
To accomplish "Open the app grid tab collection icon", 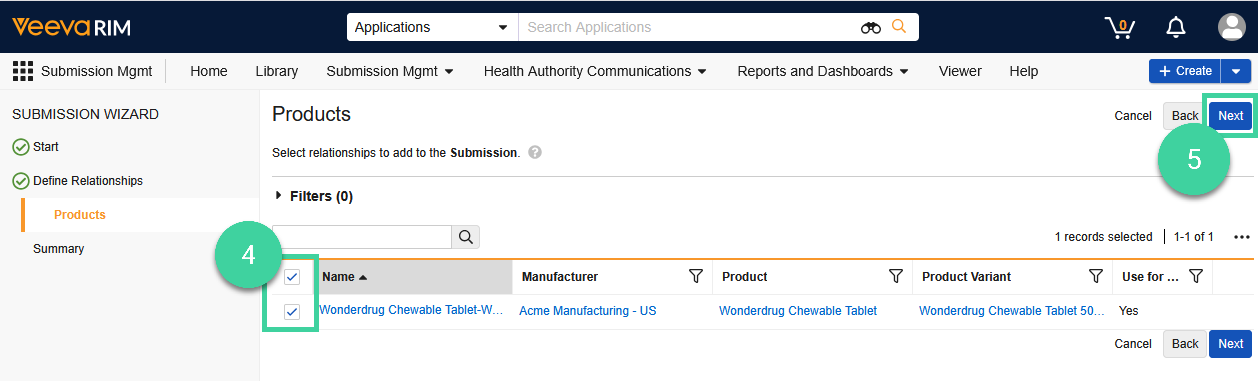I will pyautogui.click(x=22, y=71).
